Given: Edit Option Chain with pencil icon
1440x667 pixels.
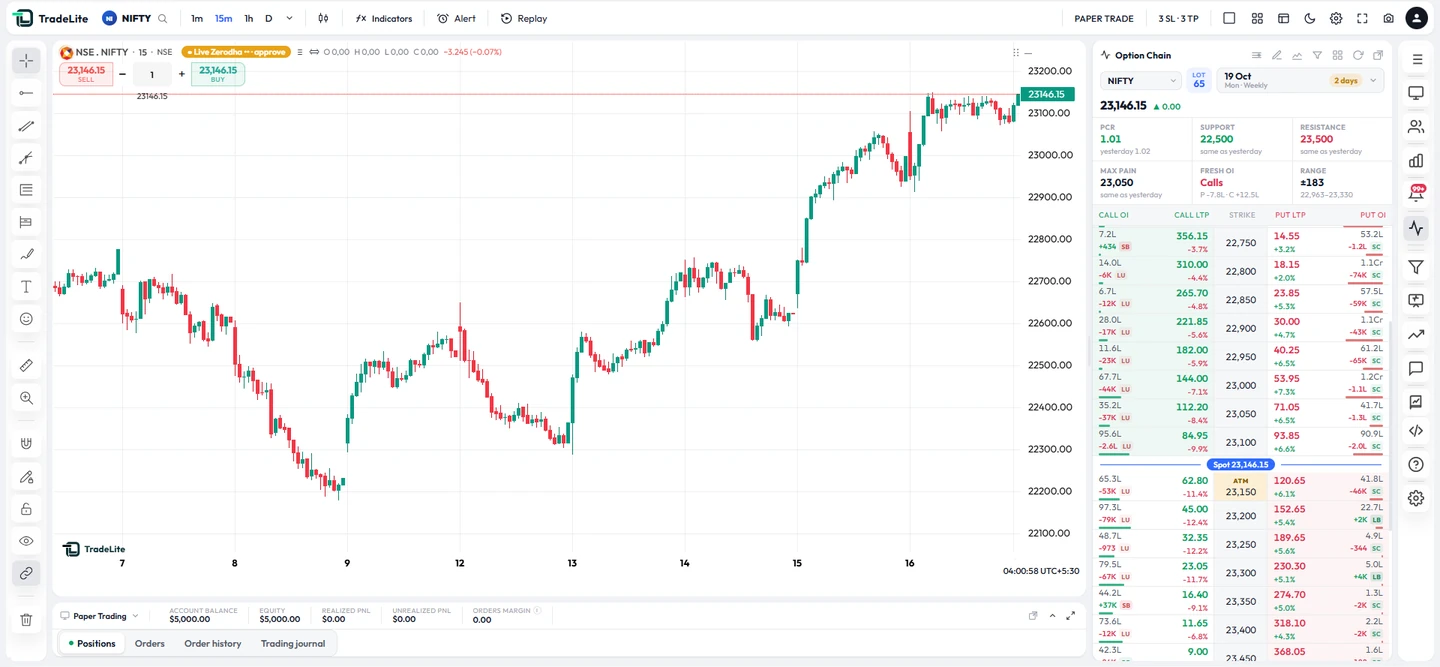Looking at the screenshot, I should coord(1277,55).
